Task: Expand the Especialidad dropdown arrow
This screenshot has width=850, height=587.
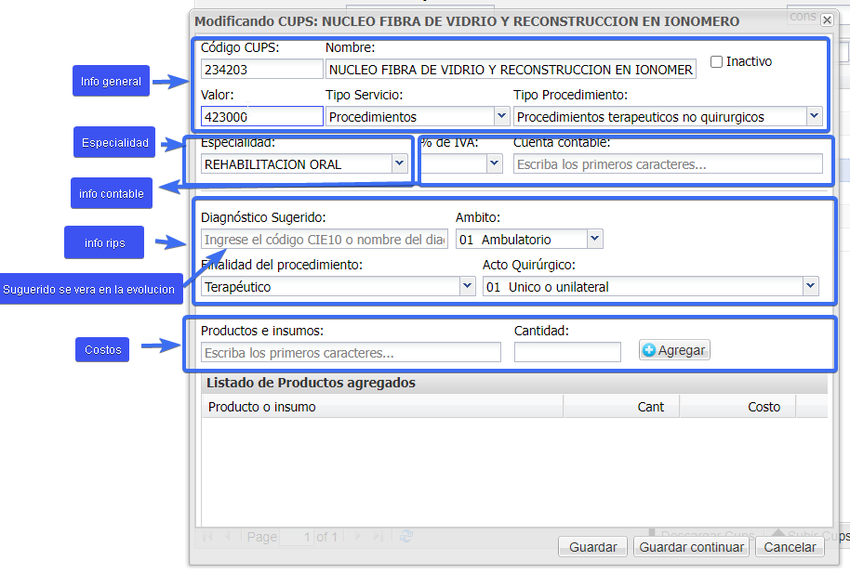Action: (400, 163)
